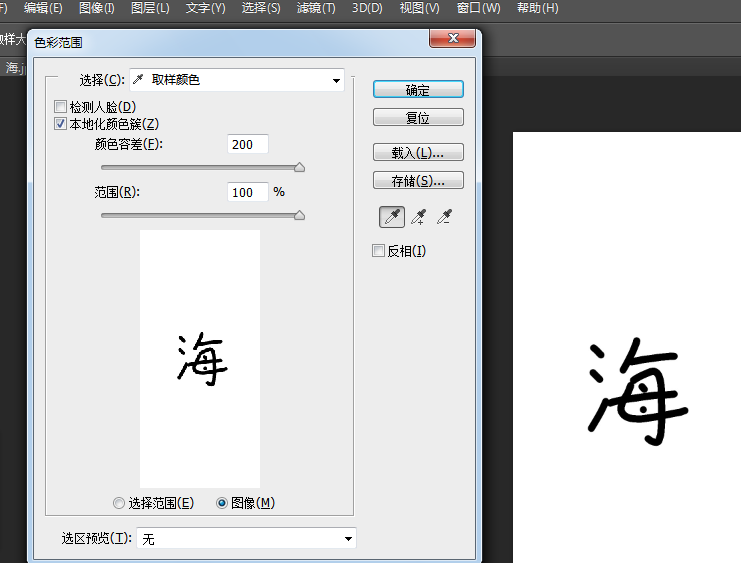Open the 视图 menu

coord(419,8)
